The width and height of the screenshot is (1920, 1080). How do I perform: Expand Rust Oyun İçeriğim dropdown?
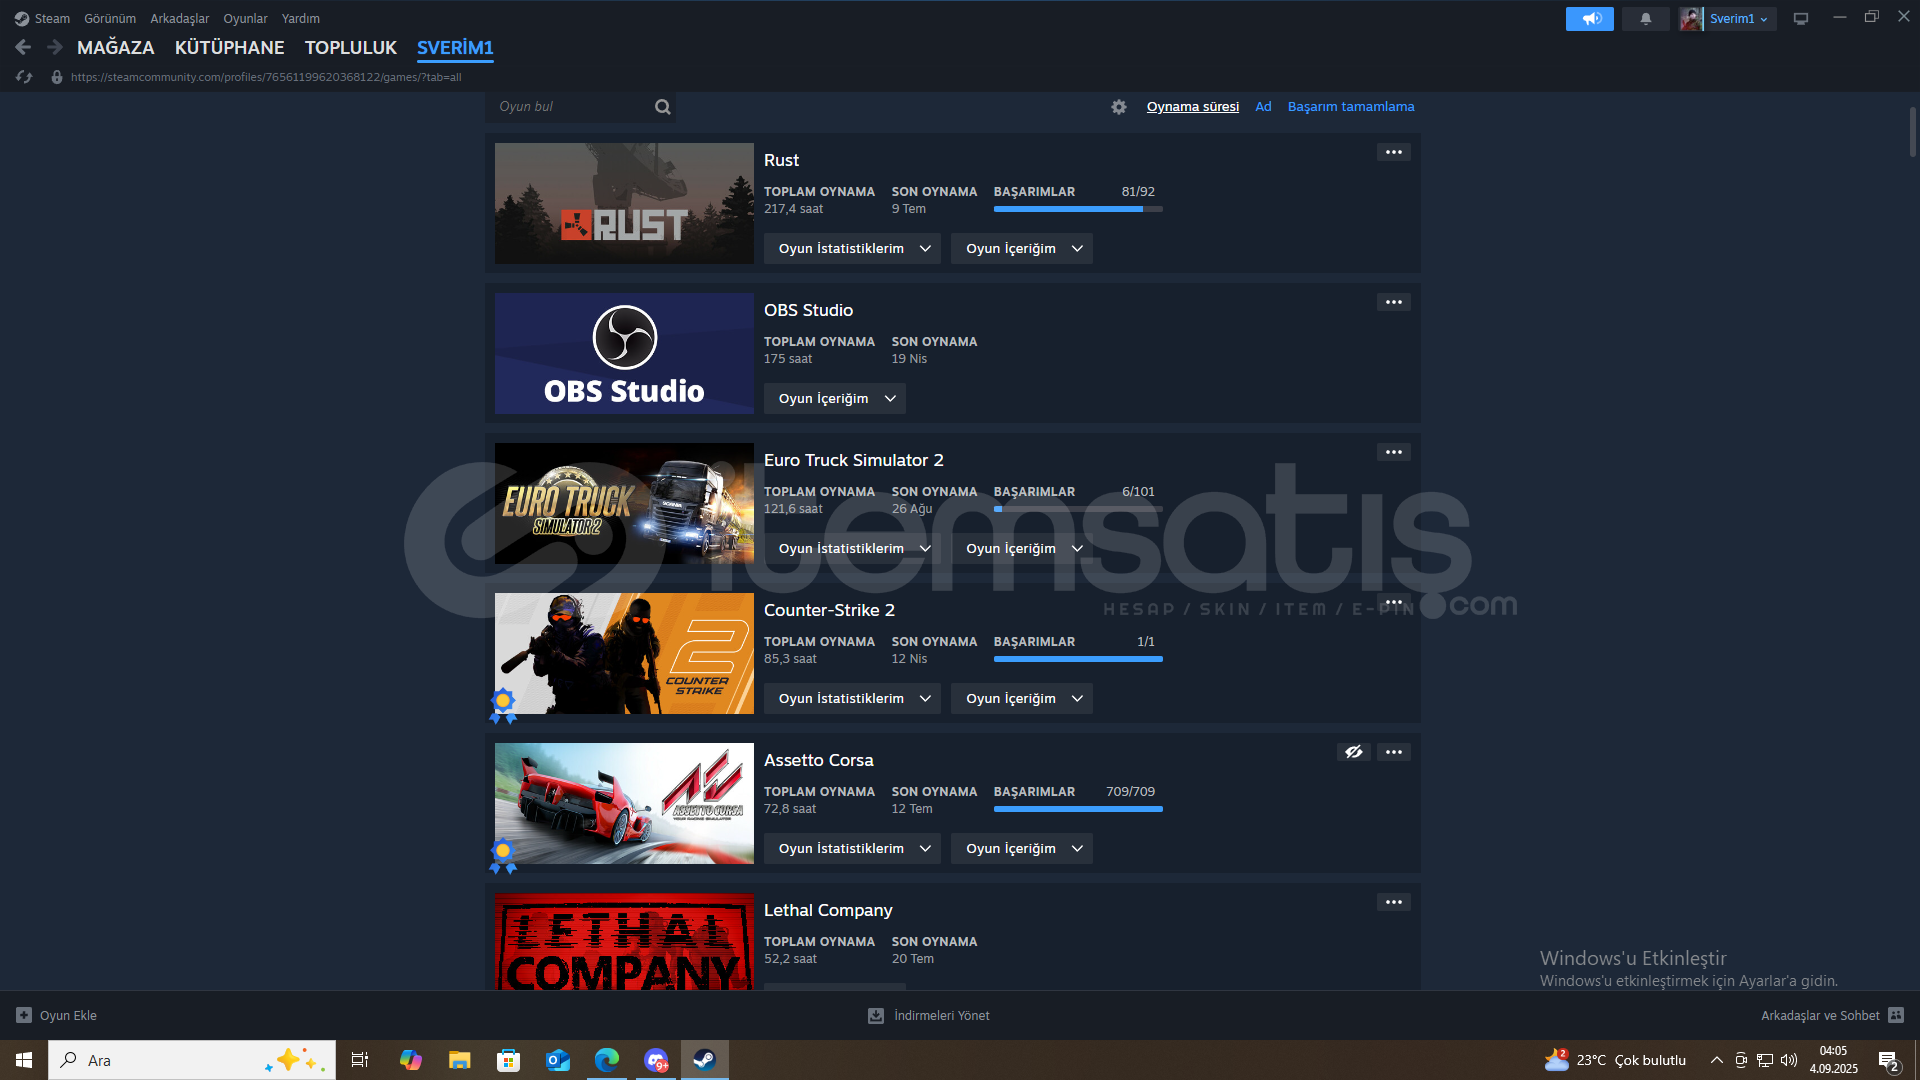[1022, 248]
